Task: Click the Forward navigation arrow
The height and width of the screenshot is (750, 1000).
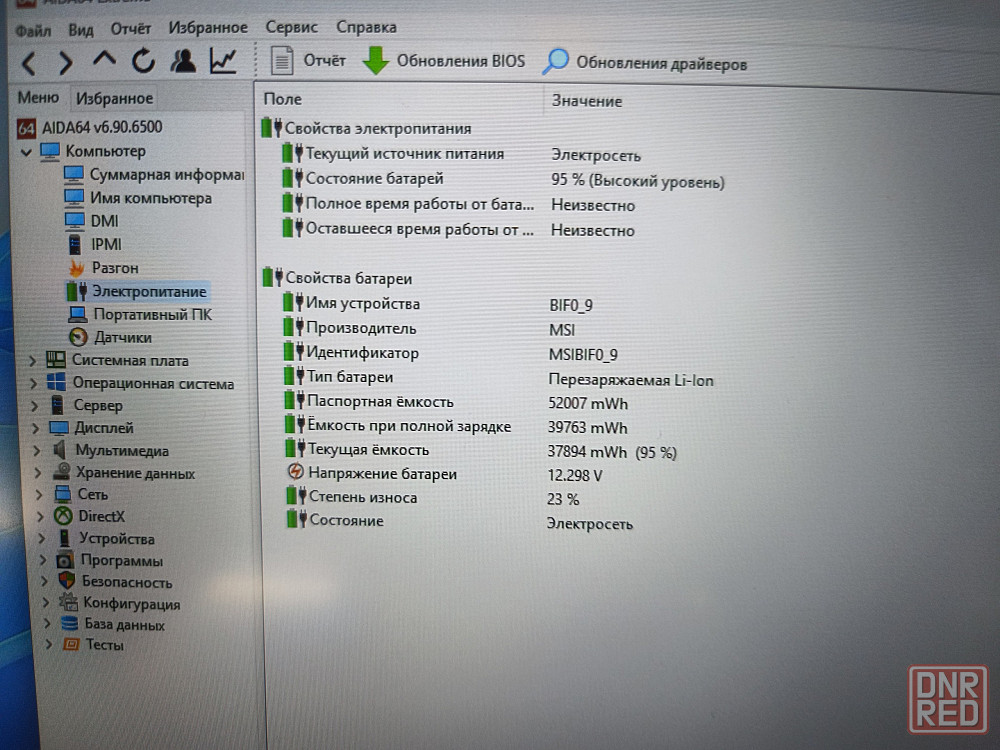Action: click(65, 63)
